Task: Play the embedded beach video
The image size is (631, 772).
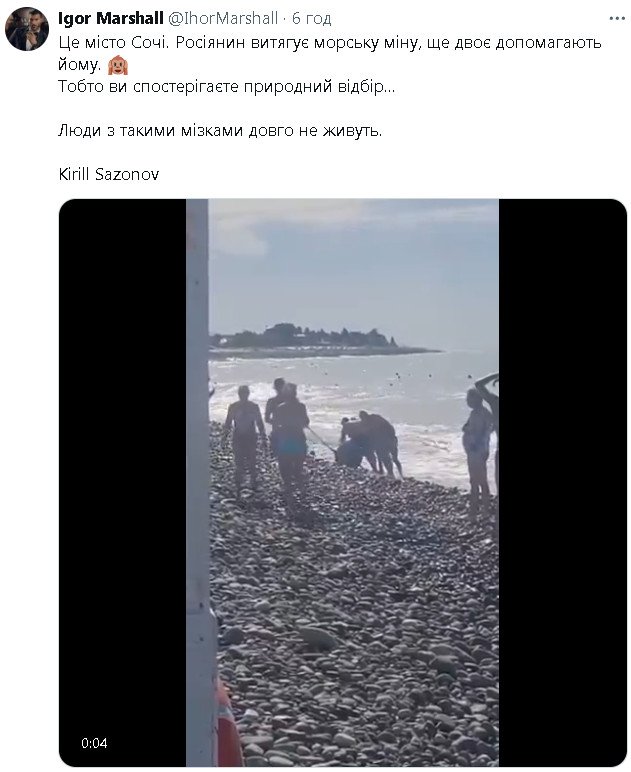Action: pos(342,482)
